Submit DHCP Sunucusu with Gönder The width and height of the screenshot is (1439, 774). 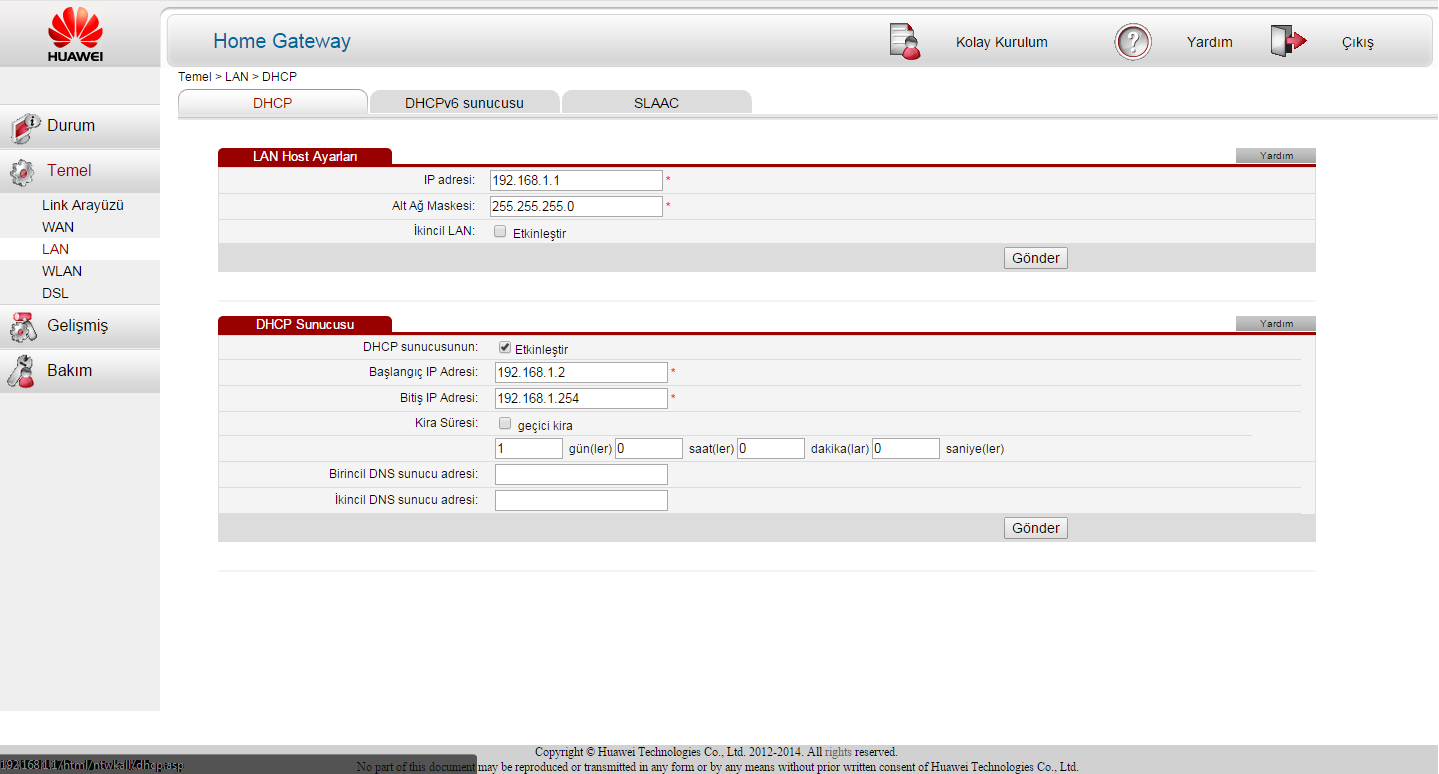[1036, 528]
